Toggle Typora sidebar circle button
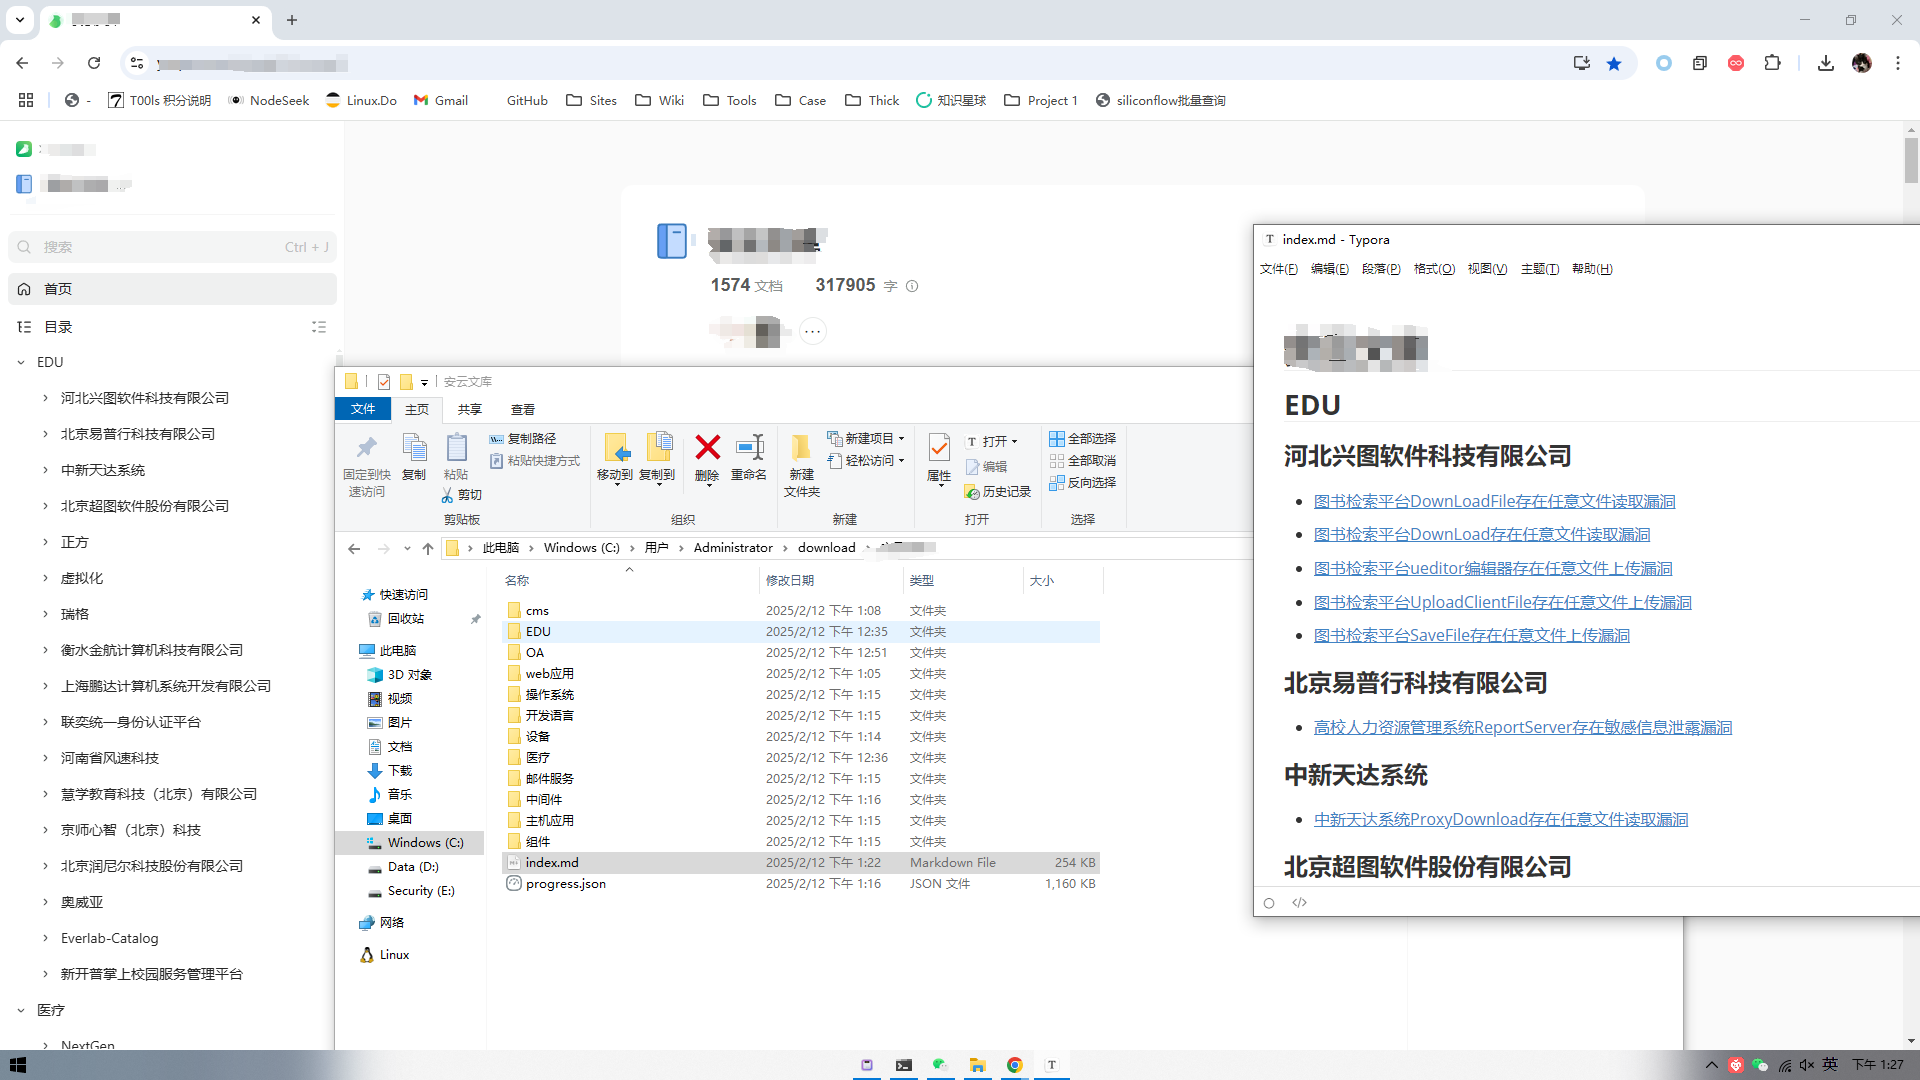 pyautogui.click(x=1269, y=902)
